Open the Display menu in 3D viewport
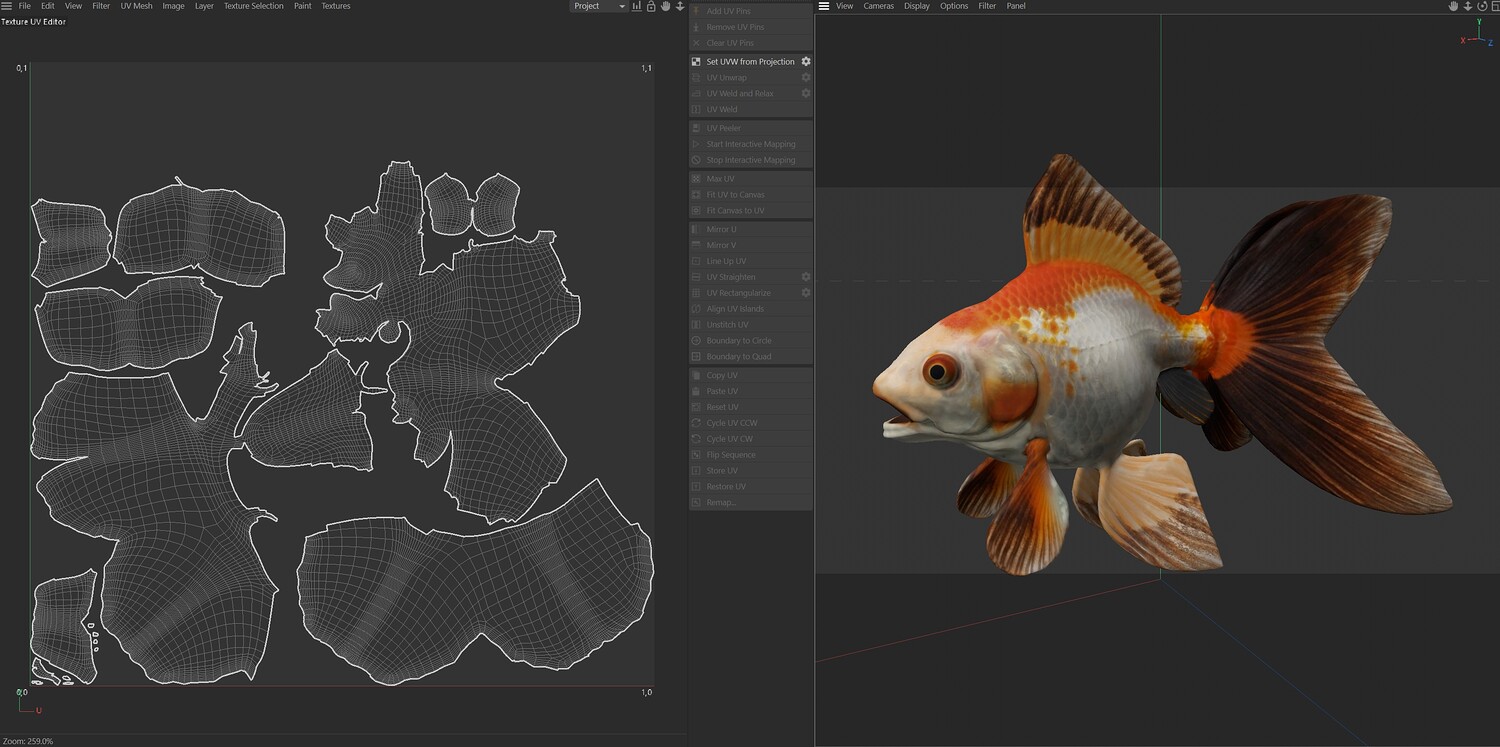 [917, 6]
